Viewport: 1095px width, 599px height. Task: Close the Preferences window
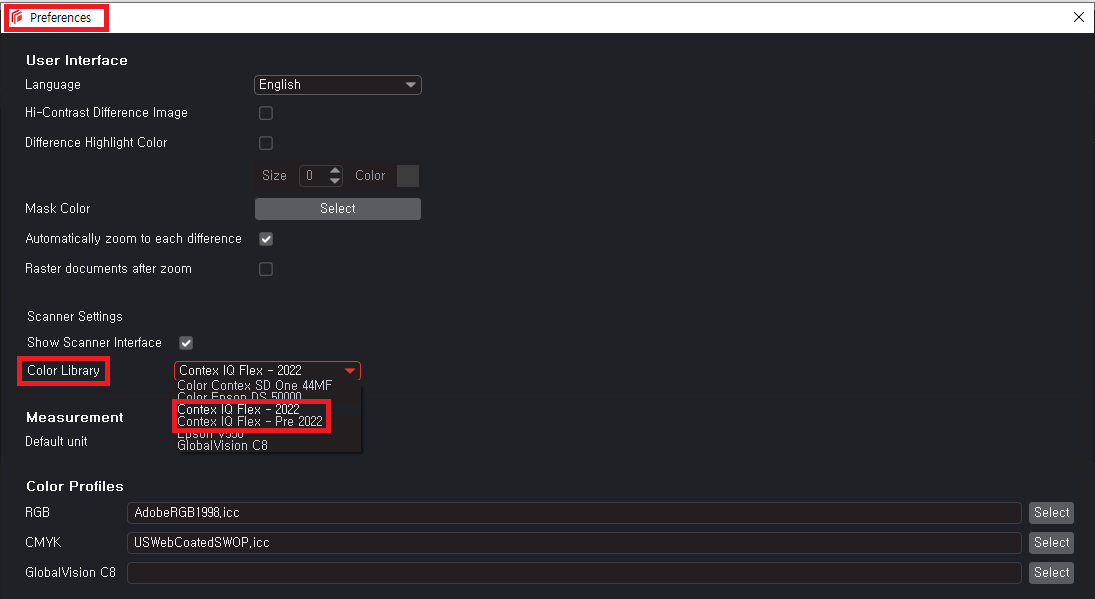(x=1078, y=17)
